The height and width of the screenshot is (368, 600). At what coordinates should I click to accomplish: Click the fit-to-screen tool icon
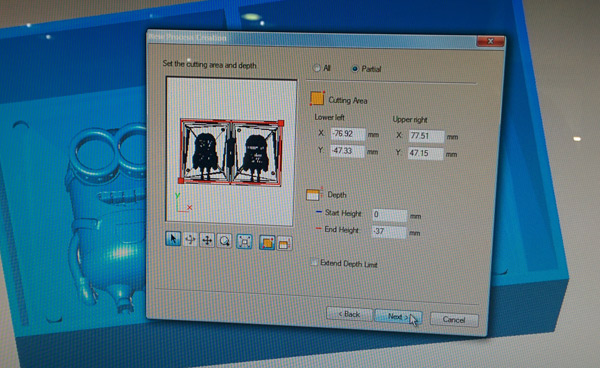point(244,242)
